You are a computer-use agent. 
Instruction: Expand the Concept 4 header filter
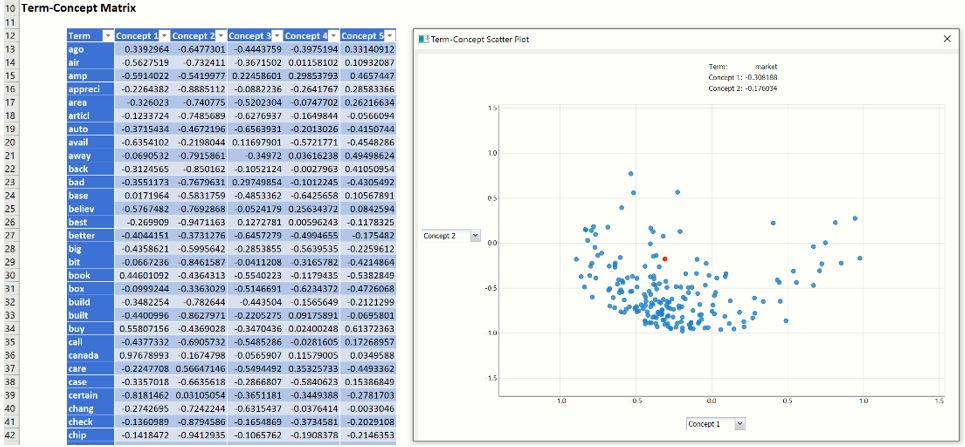click(333, 36)
